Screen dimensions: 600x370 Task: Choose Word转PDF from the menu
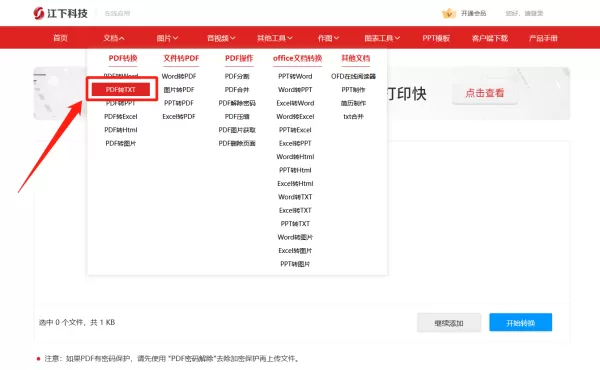(179, 77)
